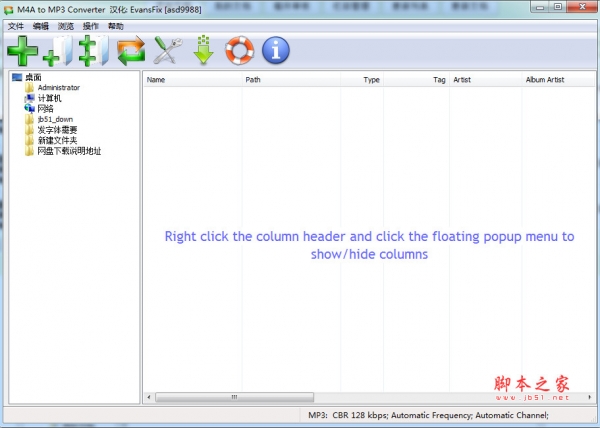Select the 网络 label in tree

[x=46, y=109]
